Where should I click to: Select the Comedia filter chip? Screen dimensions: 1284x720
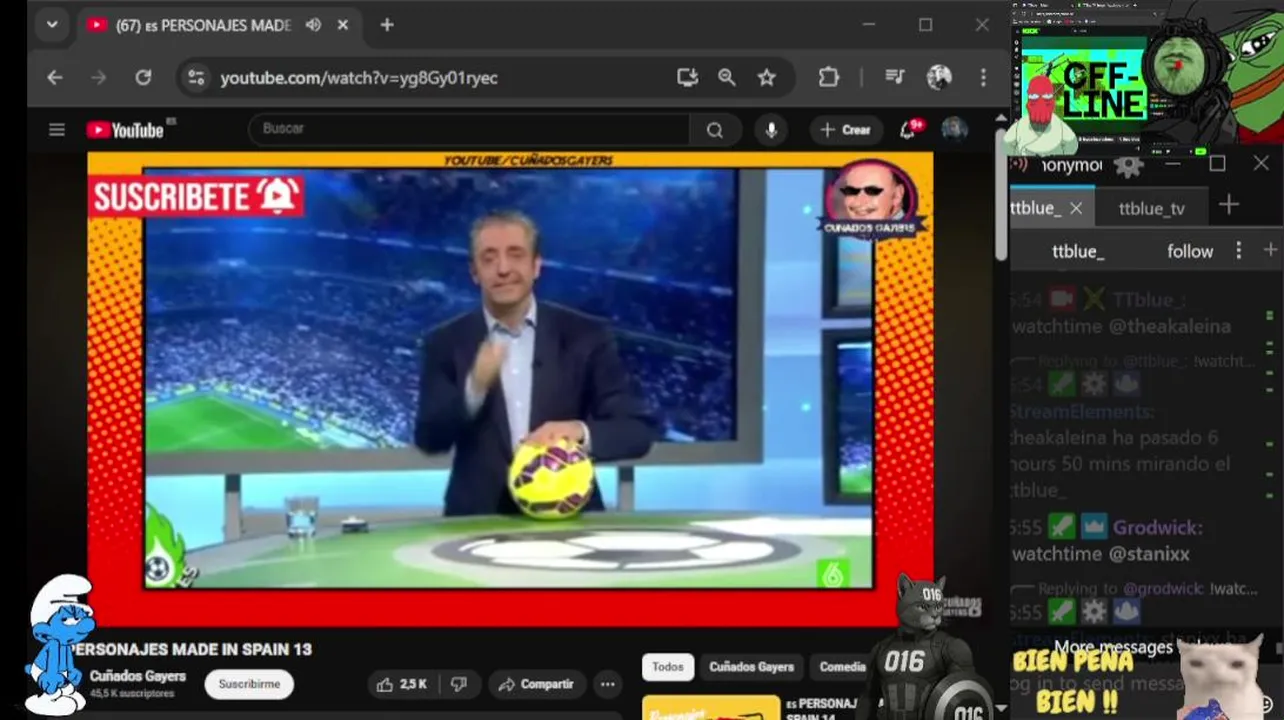[x=842, y=667]
